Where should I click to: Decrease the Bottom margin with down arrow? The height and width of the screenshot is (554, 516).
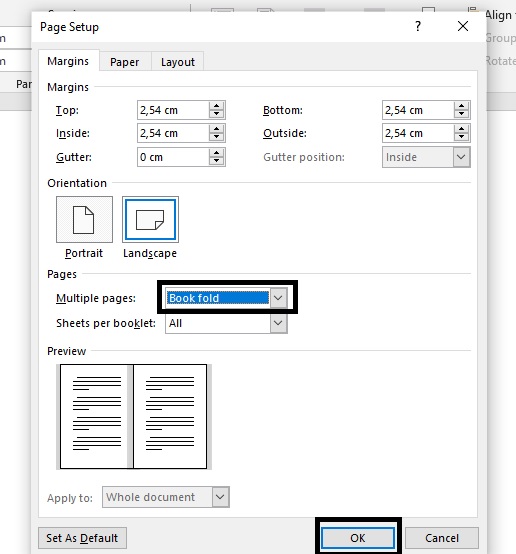[x=461, y=114]
